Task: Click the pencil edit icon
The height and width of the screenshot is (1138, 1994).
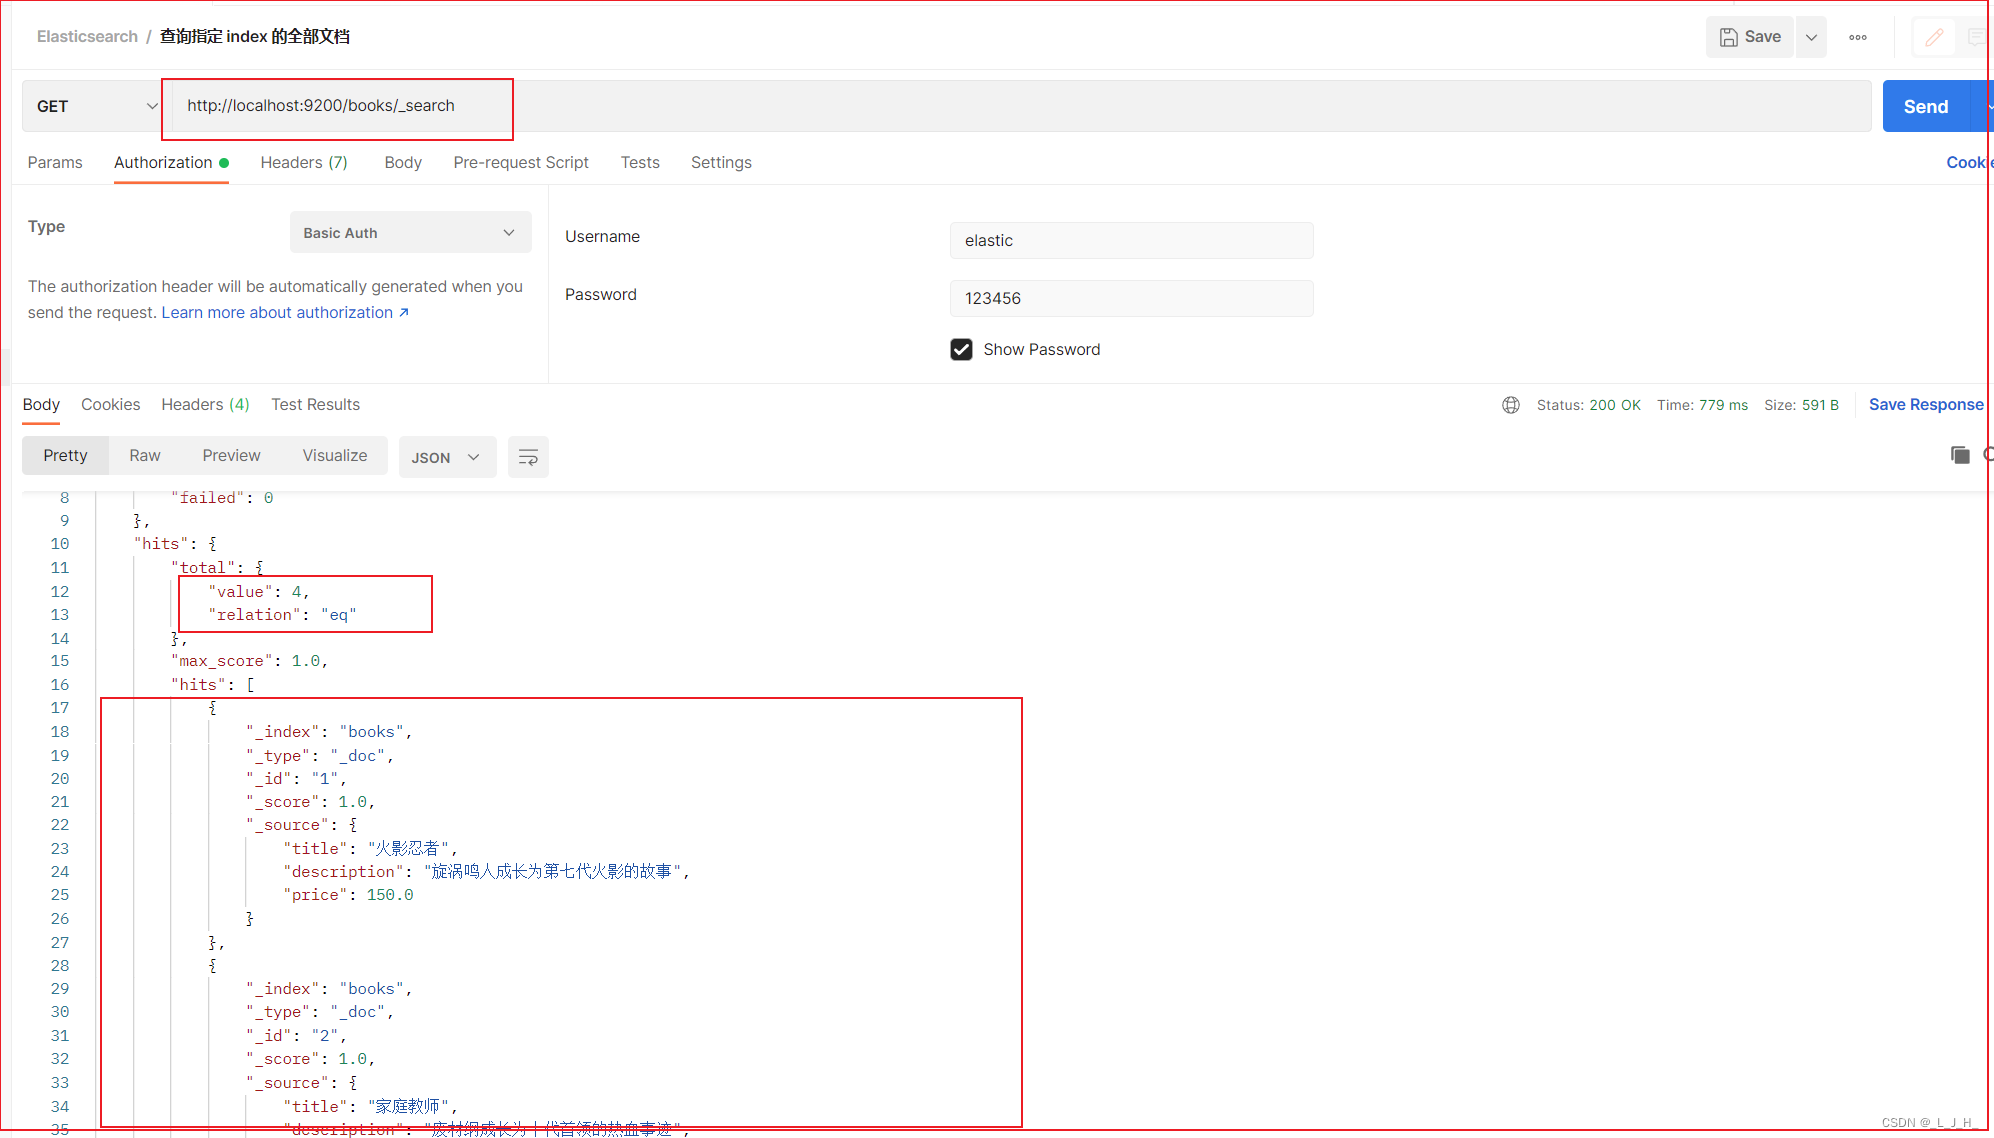Action: 1934,37
